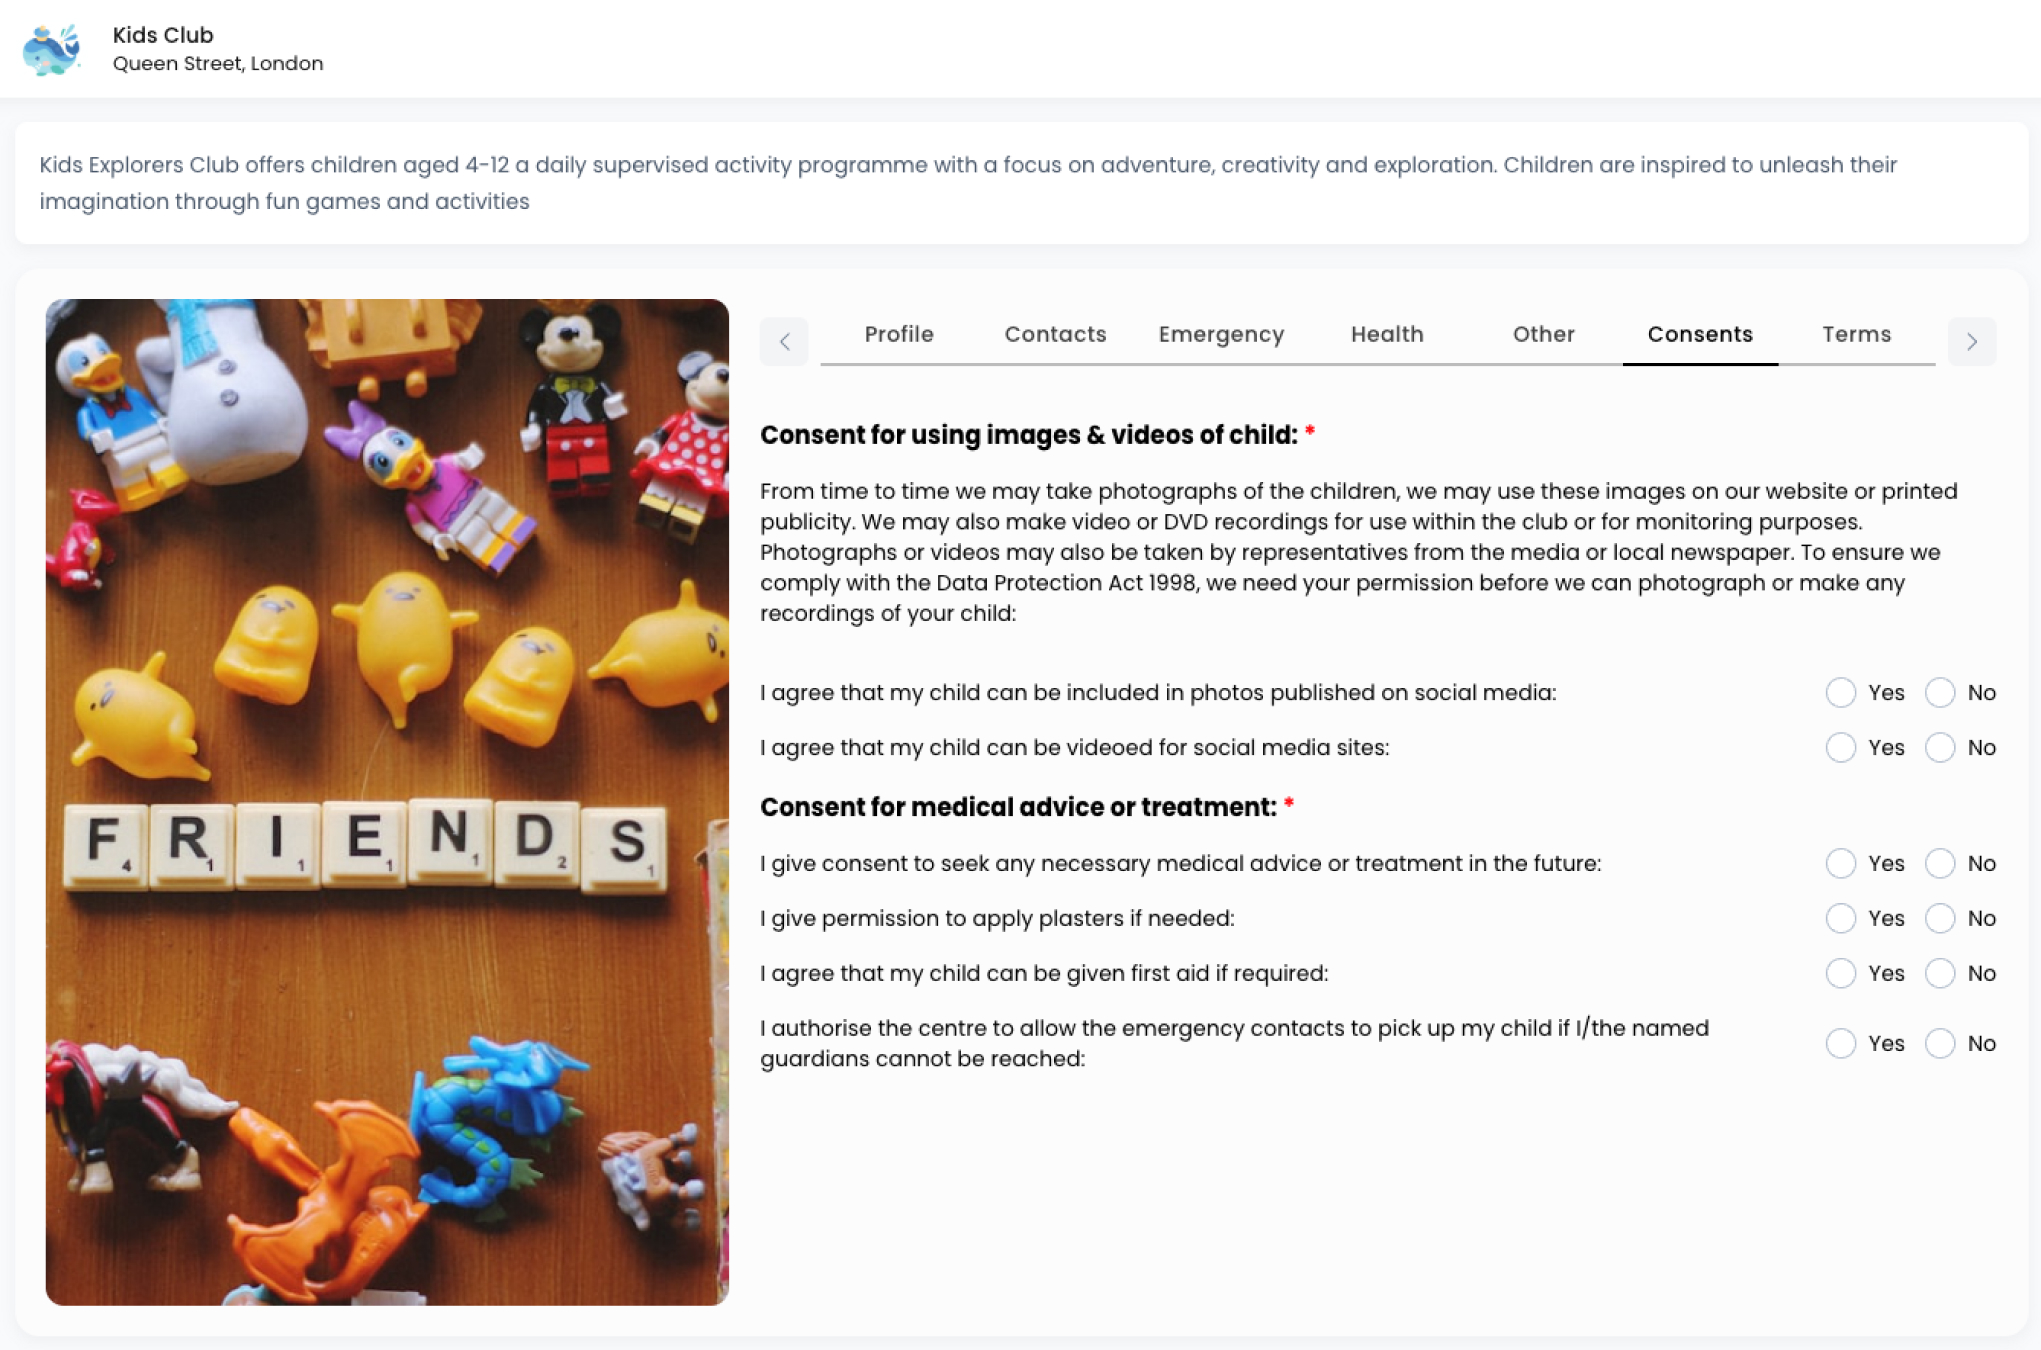Navigate to the Health tab

pyautogui.click(x=1386, y=334)
